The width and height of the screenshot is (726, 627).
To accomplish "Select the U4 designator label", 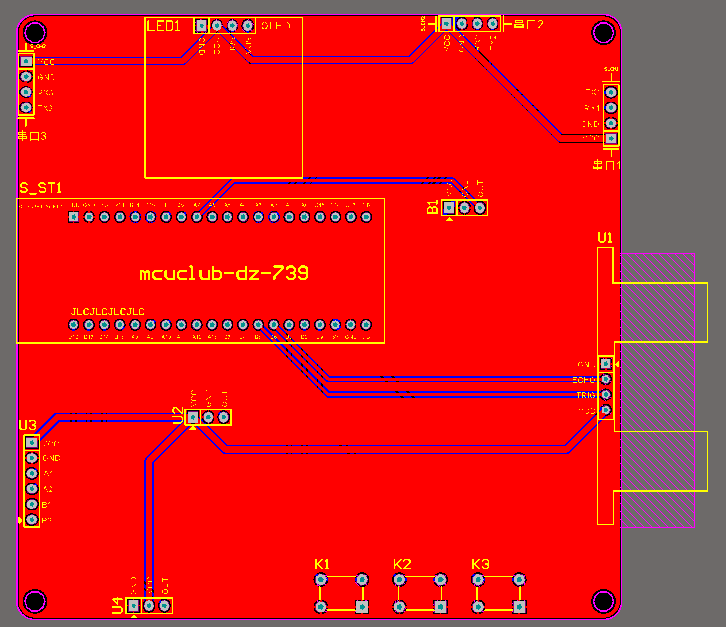I will 118,606.
